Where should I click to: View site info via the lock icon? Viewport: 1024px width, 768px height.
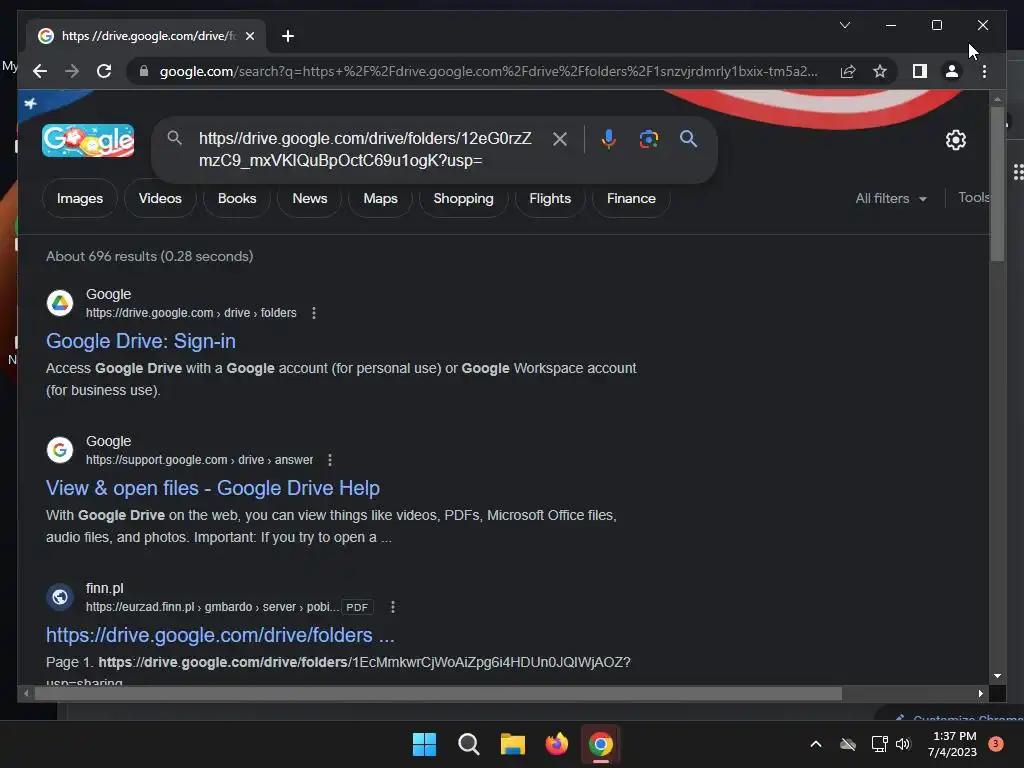point(144,71)
